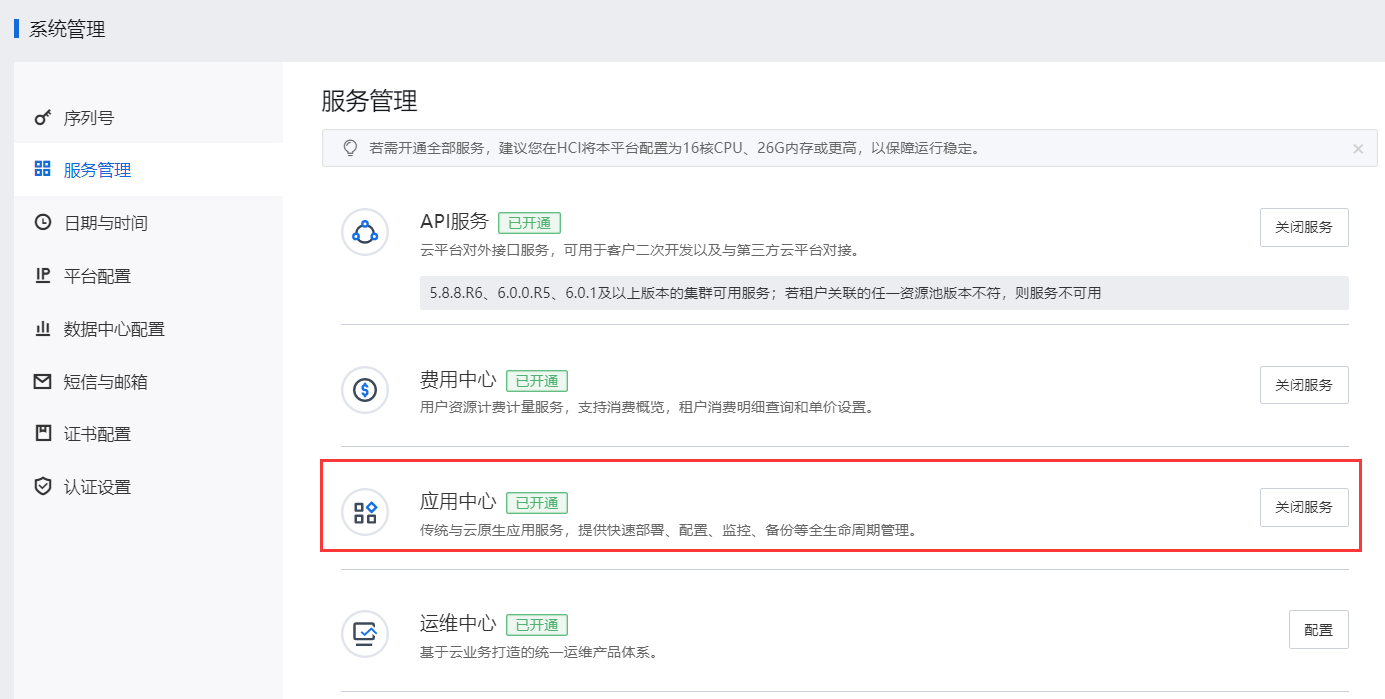Click the 应用中心 squares icon
The width and height of the screenshot is (1385, 699).
[x=365, y=512]
